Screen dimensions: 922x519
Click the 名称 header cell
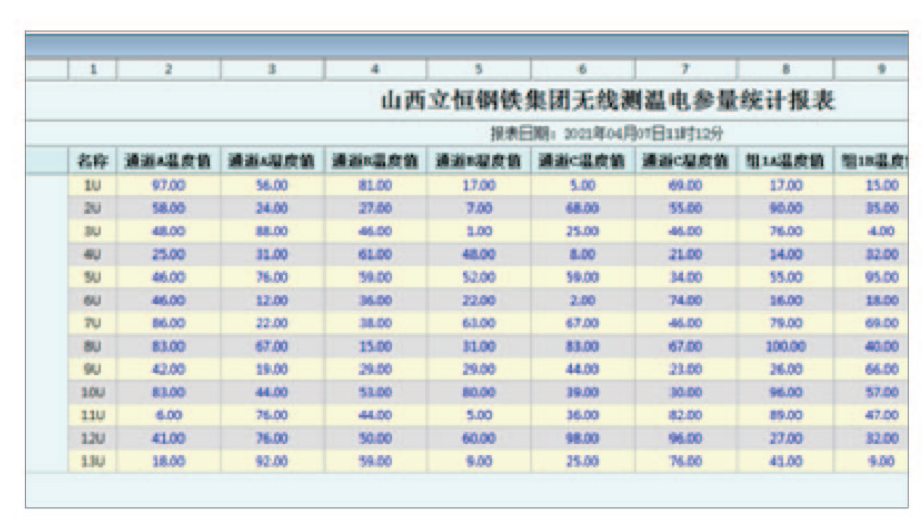[x=93, y=161]
